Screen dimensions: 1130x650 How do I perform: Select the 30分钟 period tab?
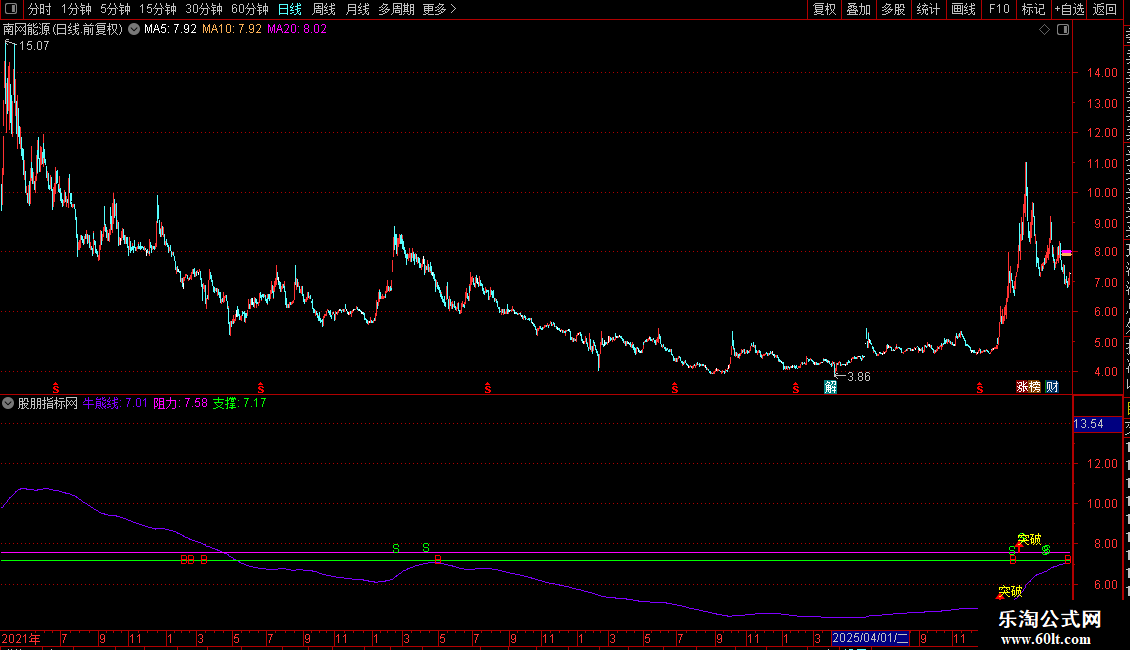(204, 9)
